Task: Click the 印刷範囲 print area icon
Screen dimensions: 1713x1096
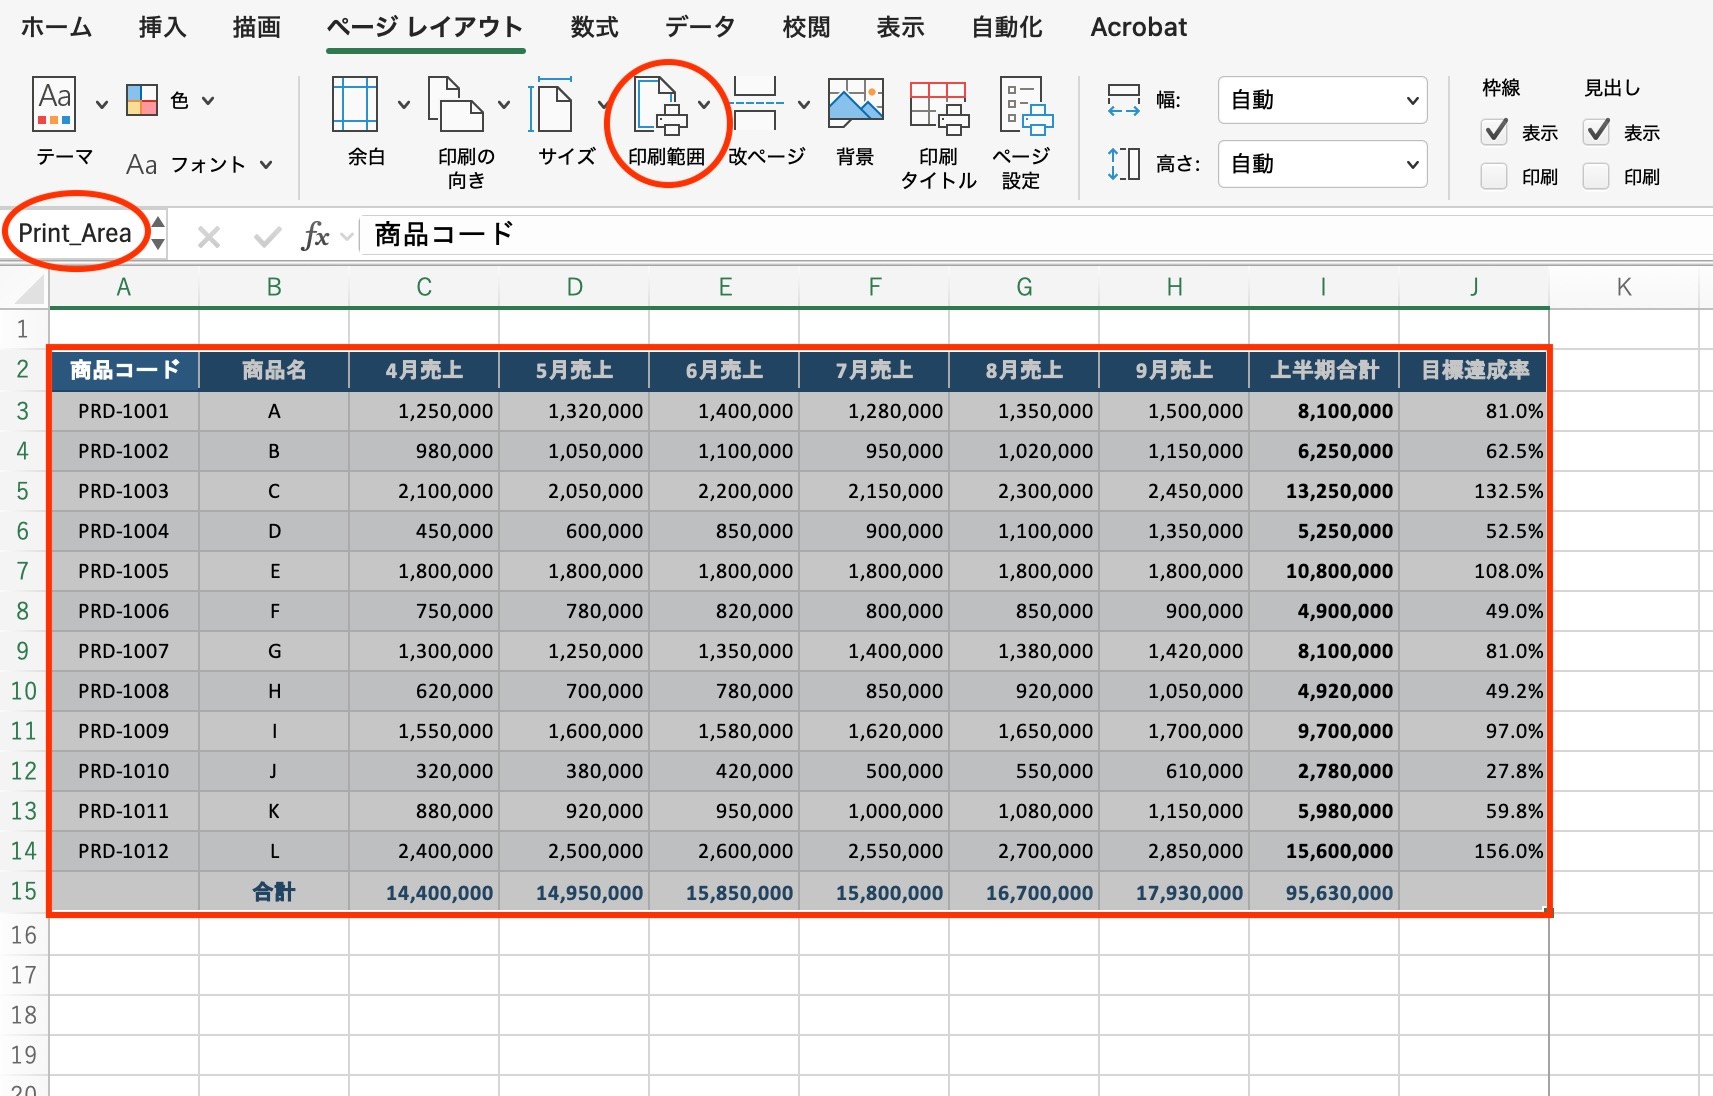Action: point(660,104)
